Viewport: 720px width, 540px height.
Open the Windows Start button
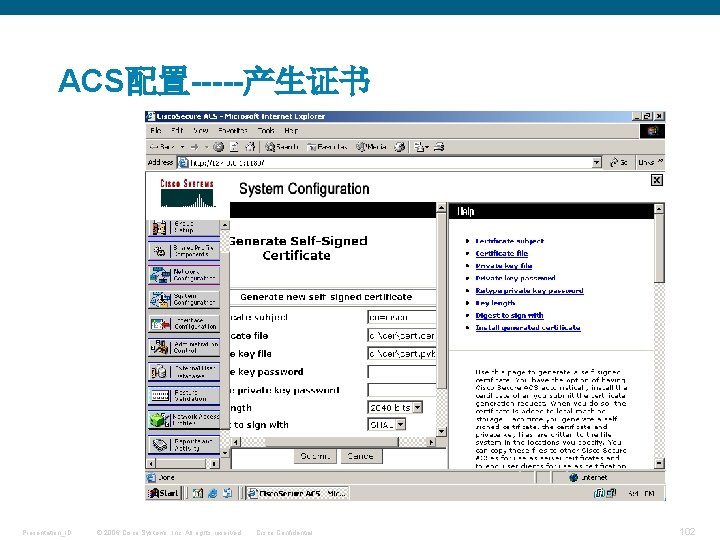coord(163,493)
